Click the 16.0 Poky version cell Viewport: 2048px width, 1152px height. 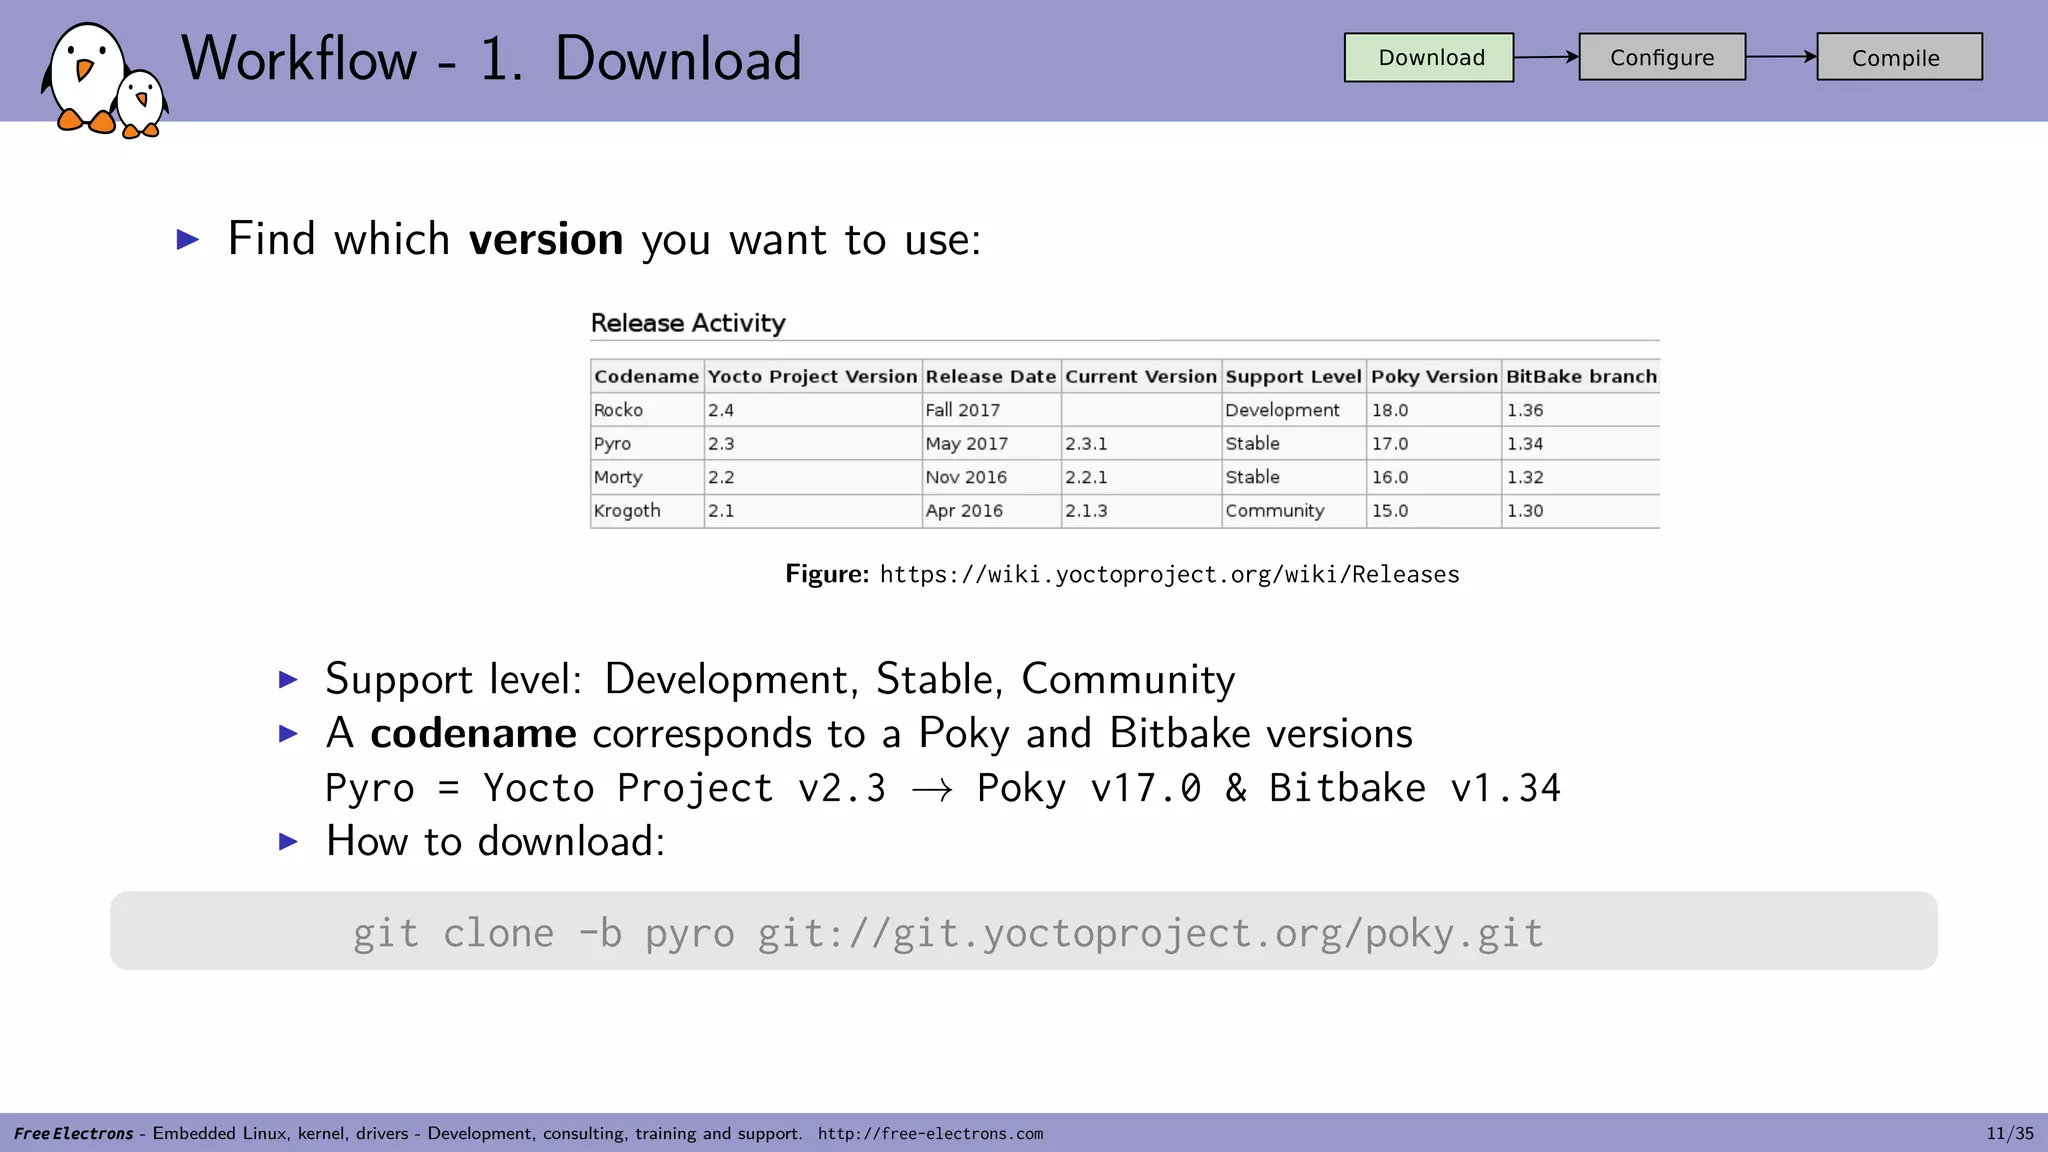click(x=1434, y=477)
